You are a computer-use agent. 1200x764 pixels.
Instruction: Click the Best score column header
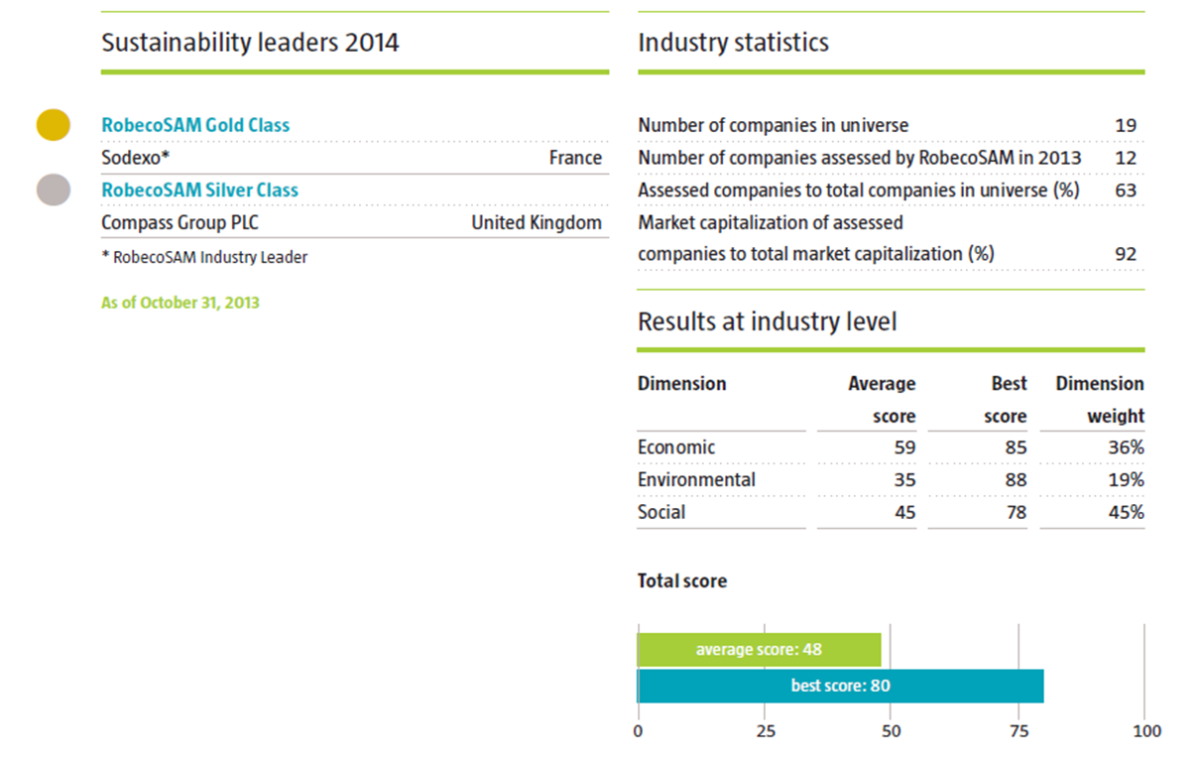pos(1006,399)
